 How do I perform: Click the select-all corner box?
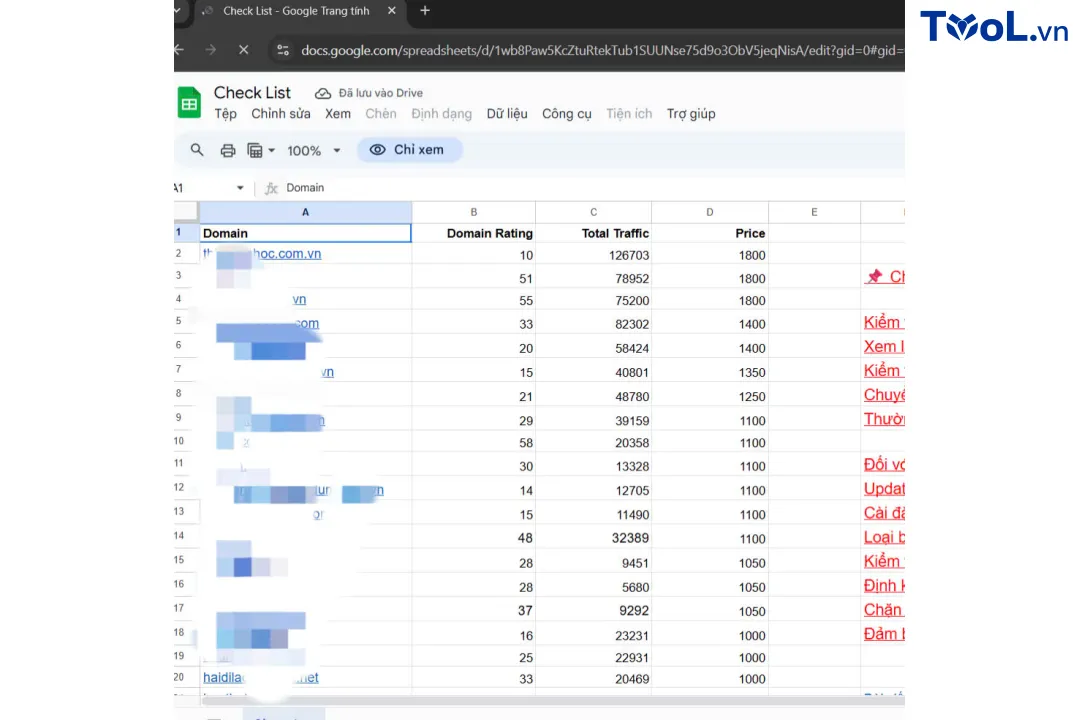click(186, 212)
